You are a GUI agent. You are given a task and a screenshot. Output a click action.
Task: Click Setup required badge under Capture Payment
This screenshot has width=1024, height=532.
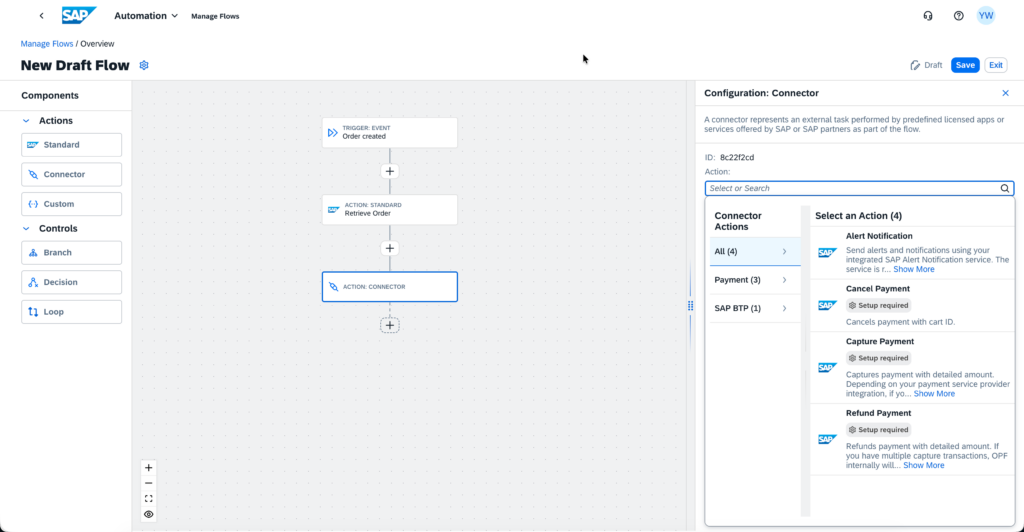(878, 358)
